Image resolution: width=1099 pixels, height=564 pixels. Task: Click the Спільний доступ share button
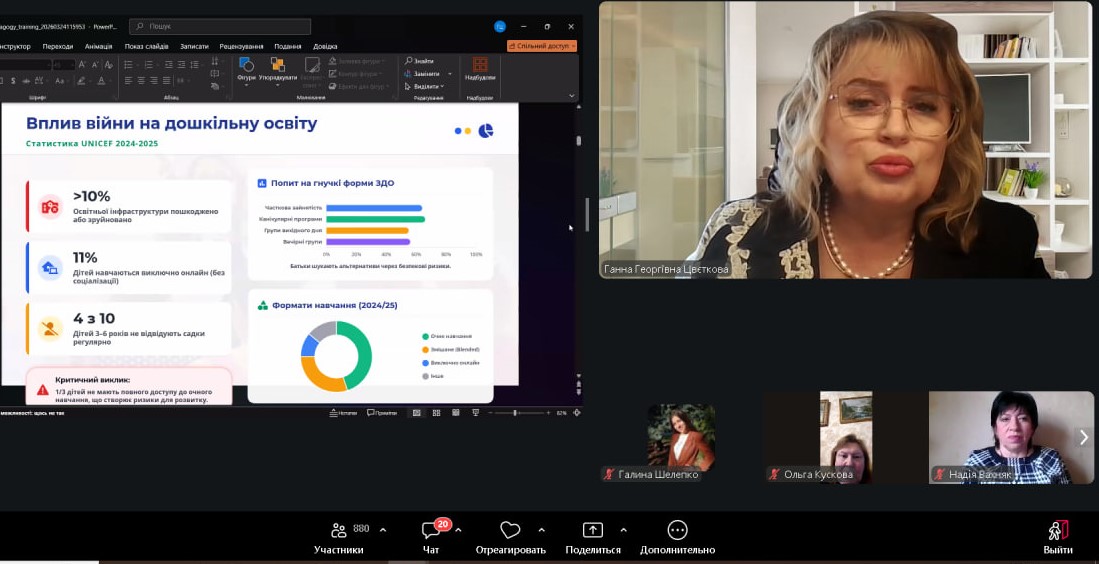point(541,46)
